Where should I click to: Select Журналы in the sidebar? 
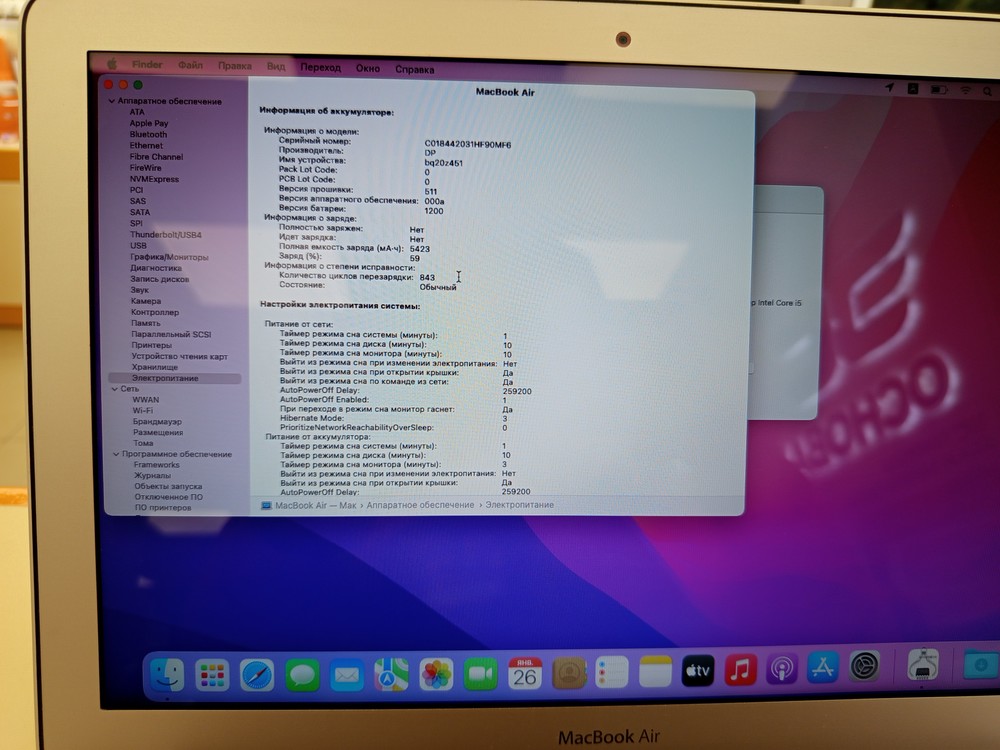click(152, 475)
